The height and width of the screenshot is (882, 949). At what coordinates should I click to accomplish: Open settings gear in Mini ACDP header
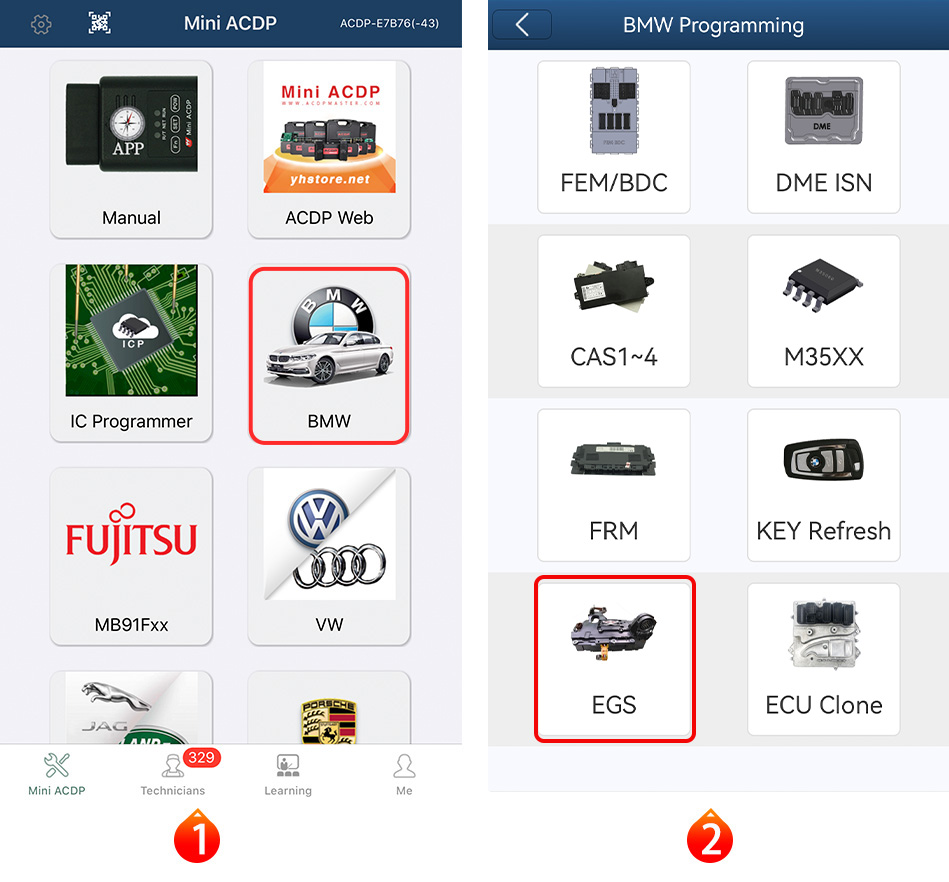[x=41, y=24]
